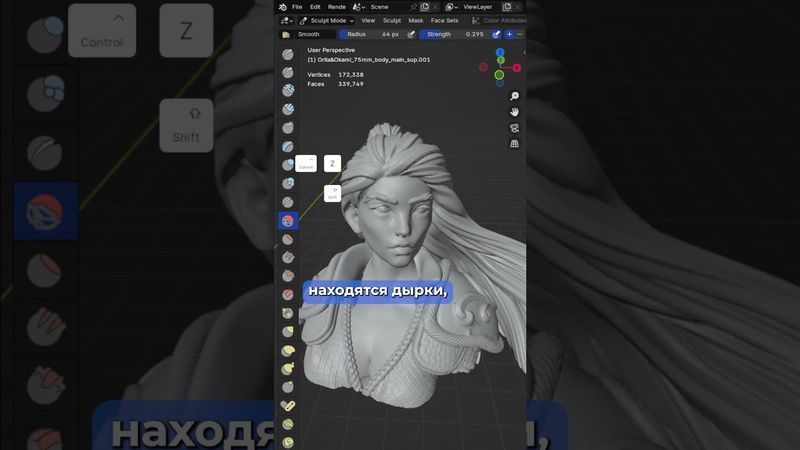The width and height of the screenshot is (800, 450).
Task: Click the Strength slider field
Action: click(x=455, y=34)
